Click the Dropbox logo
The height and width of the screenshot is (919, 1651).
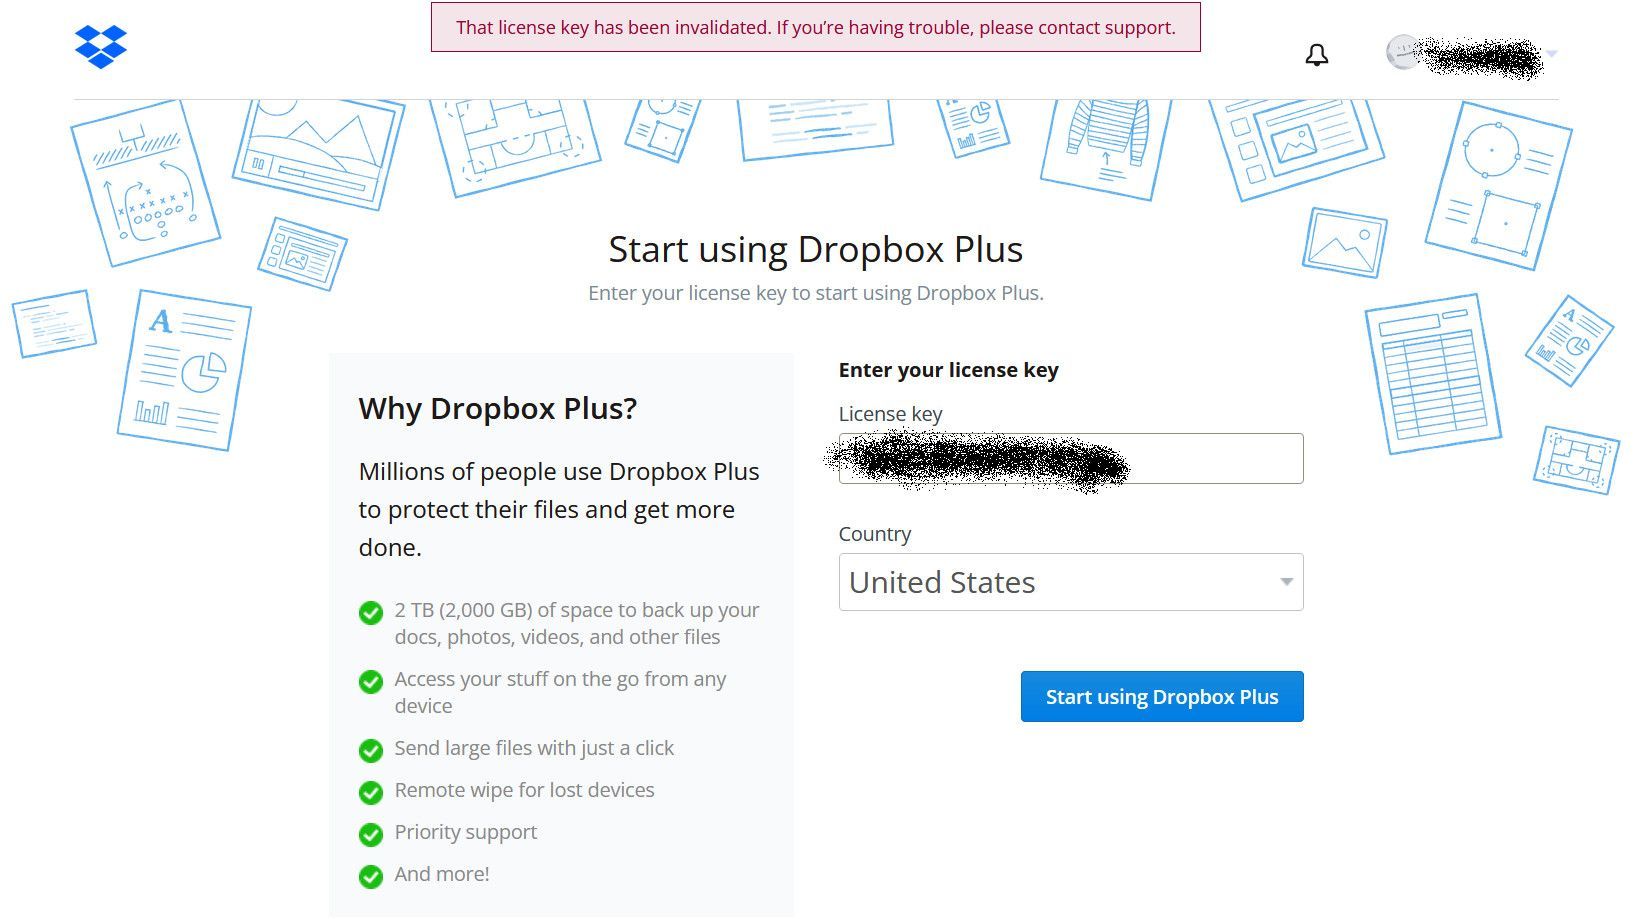point(98,46)
